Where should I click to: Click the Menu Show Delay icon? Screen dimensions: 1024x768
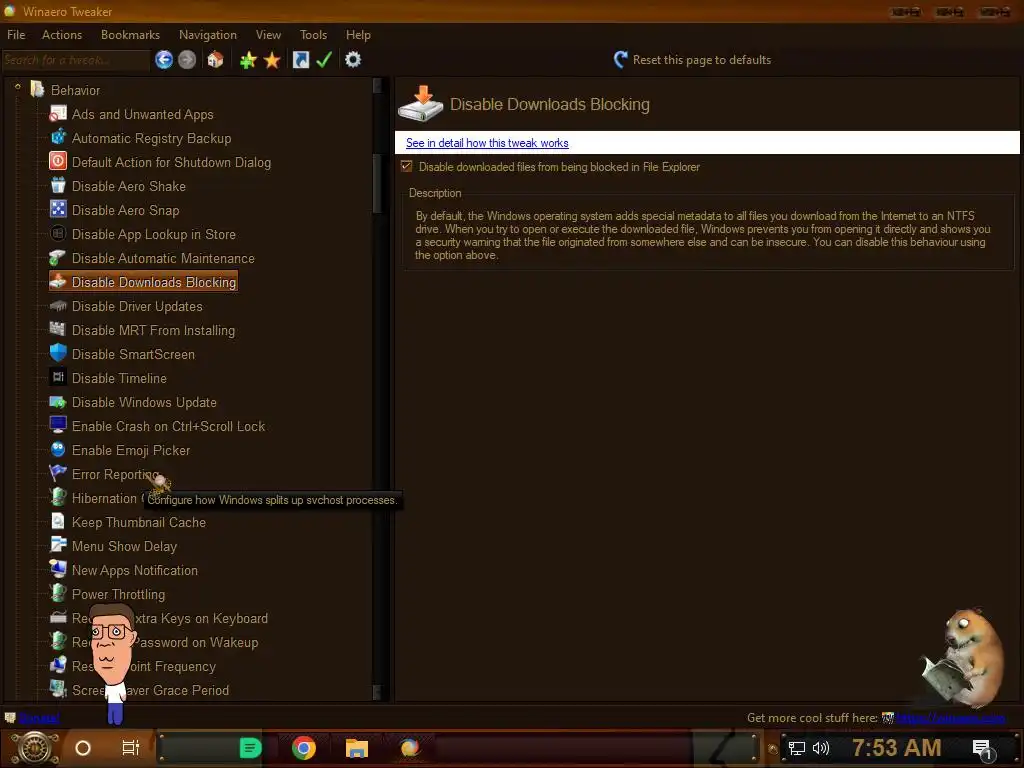[x=58, y=546]
